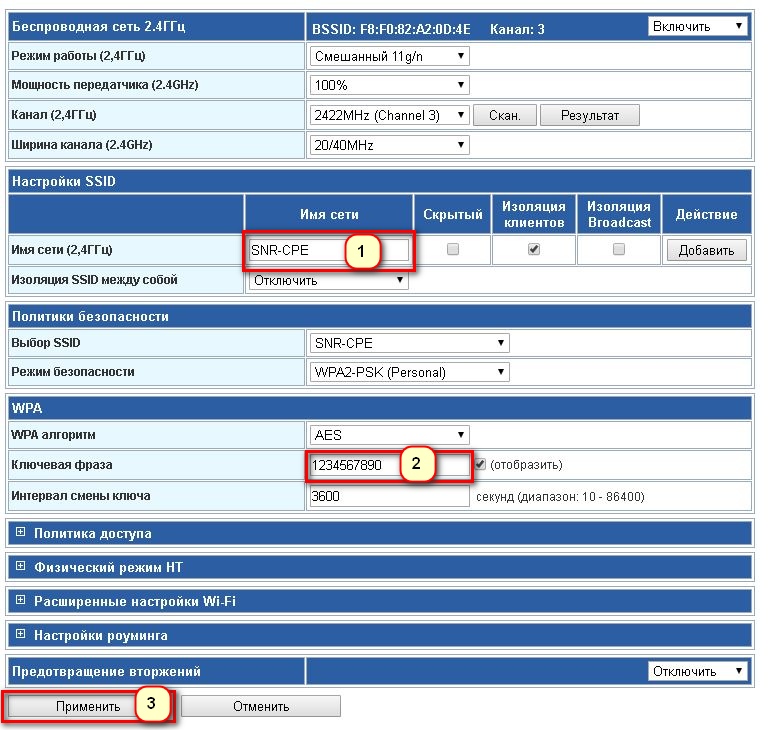Screen dimensions: 770x730
Task: Open the Мощность передатчика dropdown
Action: click(389, 86)
